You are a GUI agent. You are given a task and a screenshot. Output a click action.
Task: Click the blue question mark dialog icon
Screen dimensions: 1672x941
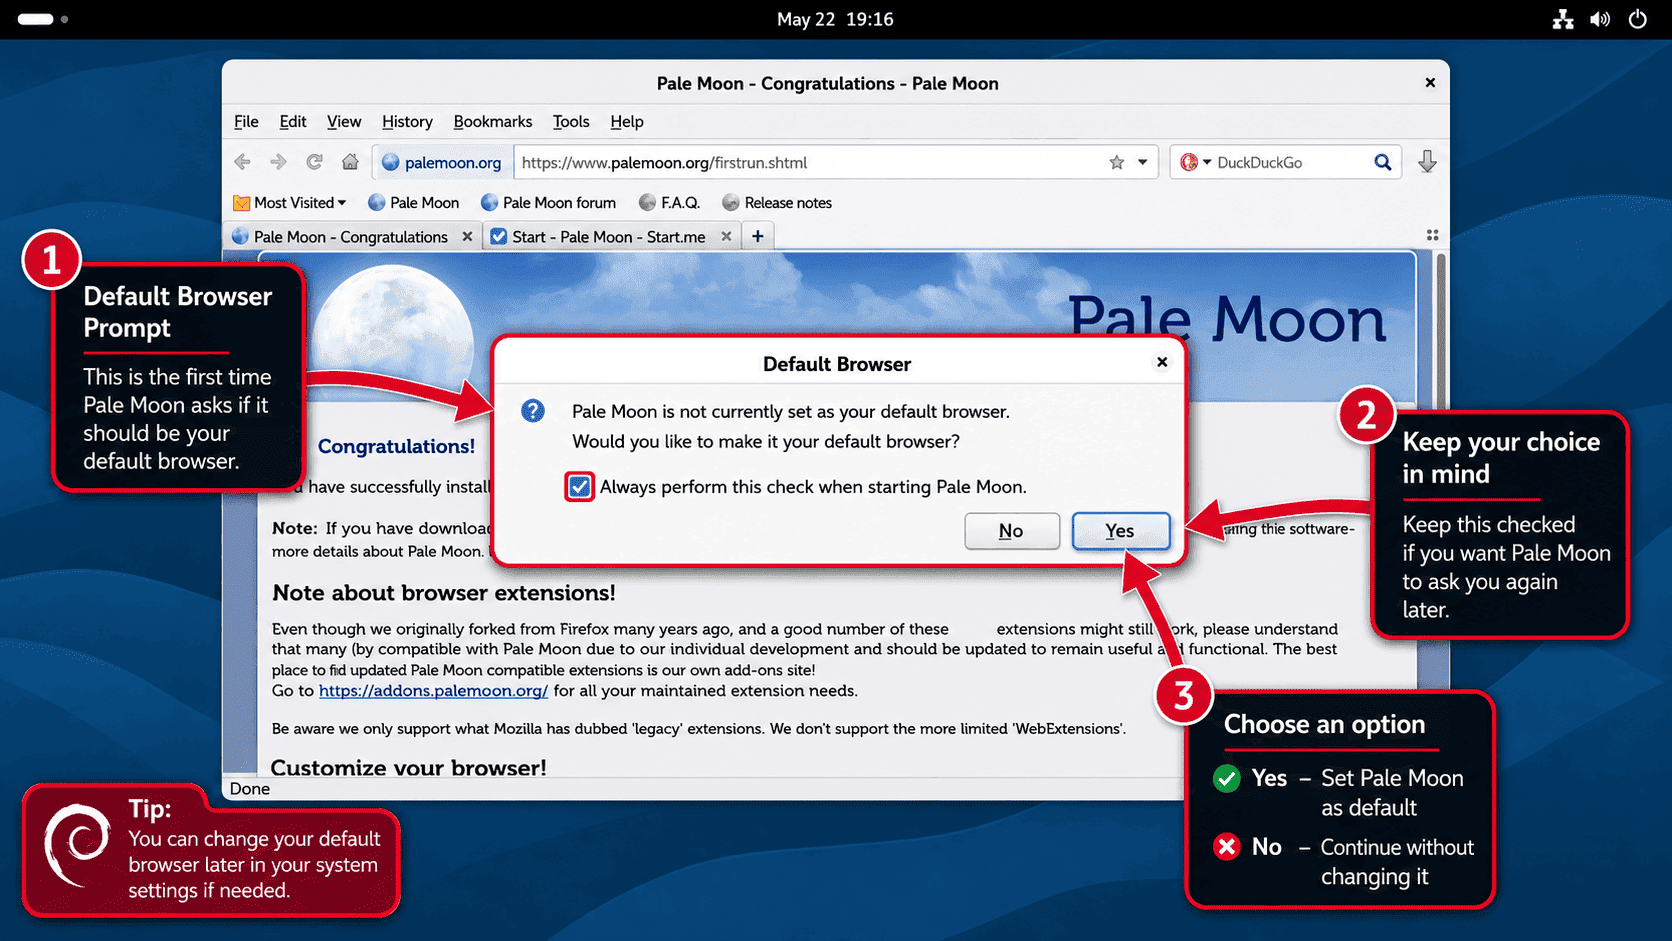pyautogui.click(x=533, y=411)
